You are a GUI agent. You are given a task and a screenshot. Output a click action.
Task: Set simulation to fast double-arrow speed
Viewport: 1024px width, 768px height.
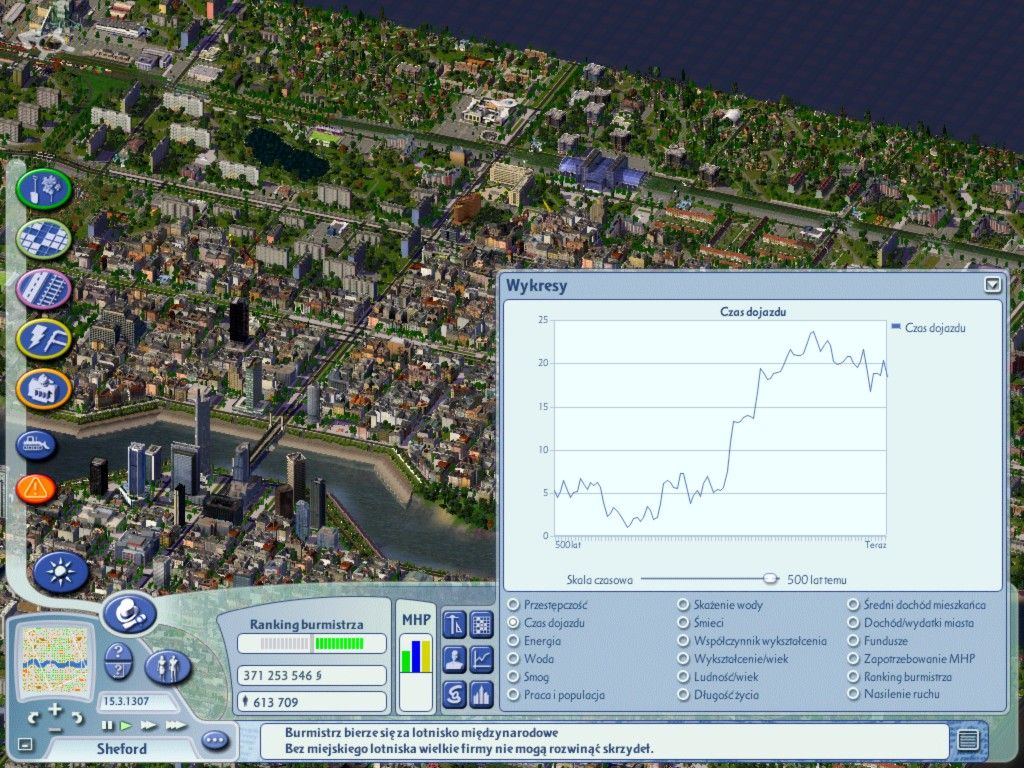coord(148,725)
